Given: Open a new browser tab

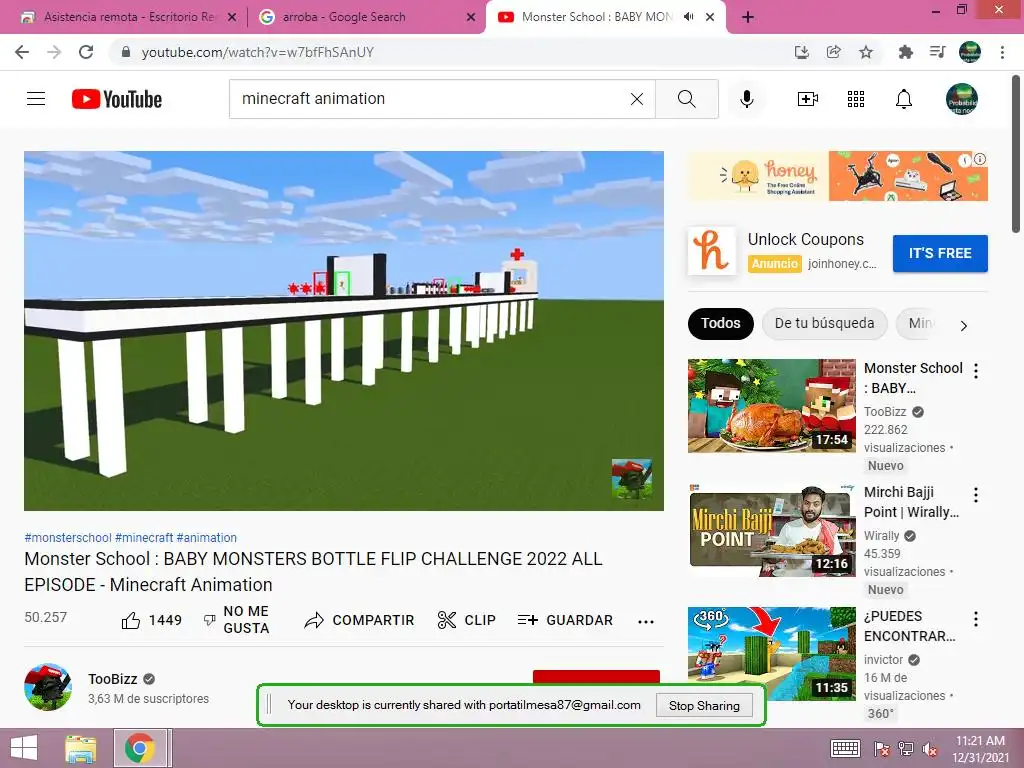Looking at the screenshot, I should point(748,17).
